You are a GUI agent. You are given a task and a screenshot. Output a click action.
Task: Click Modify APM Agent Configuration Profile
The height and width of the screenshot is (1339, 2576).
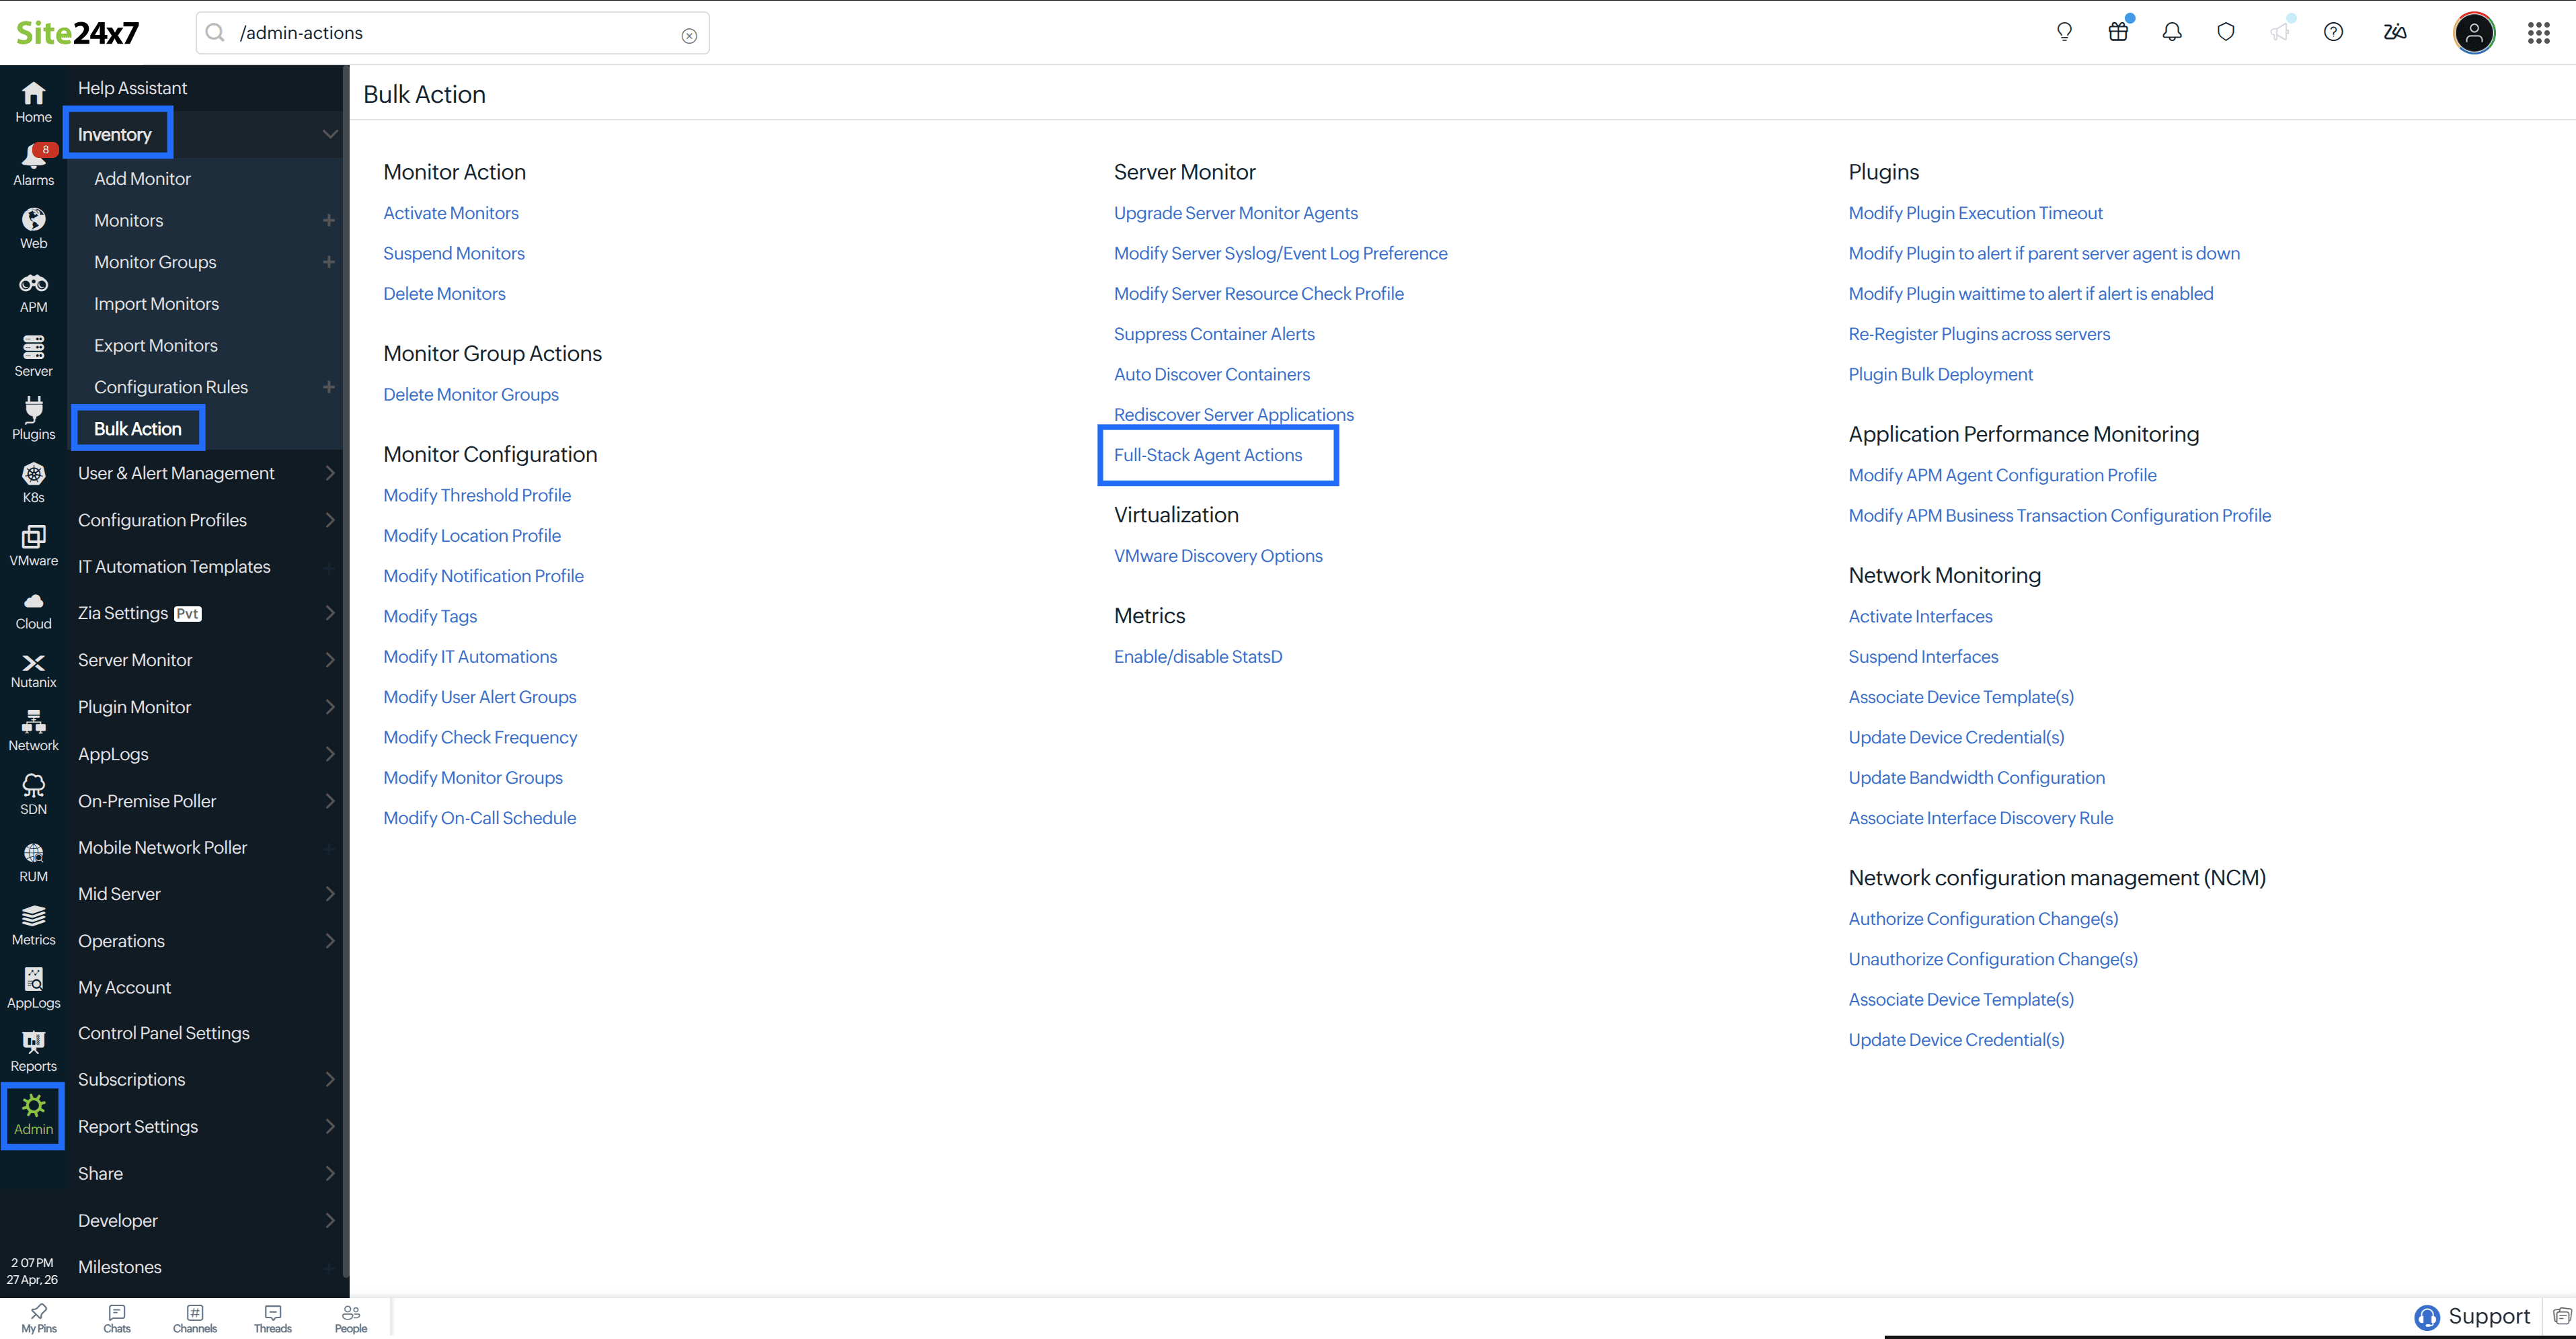(x=2002, y=475)
